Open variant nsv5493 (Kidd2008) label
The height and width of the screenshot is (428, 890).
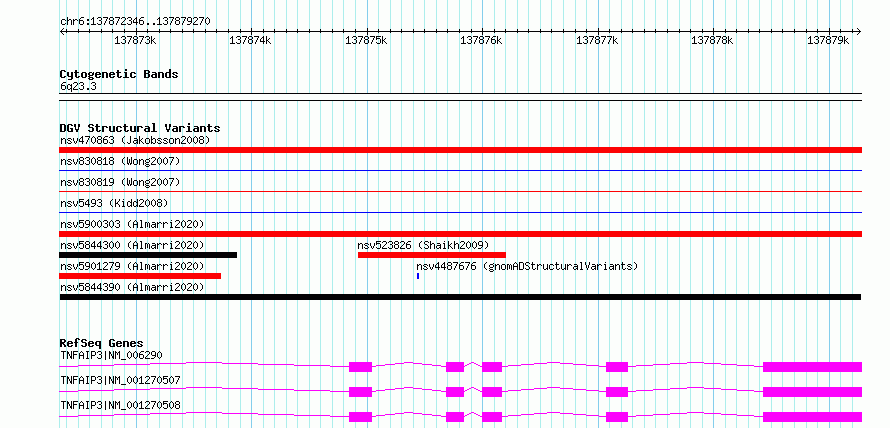click(114, 203)
